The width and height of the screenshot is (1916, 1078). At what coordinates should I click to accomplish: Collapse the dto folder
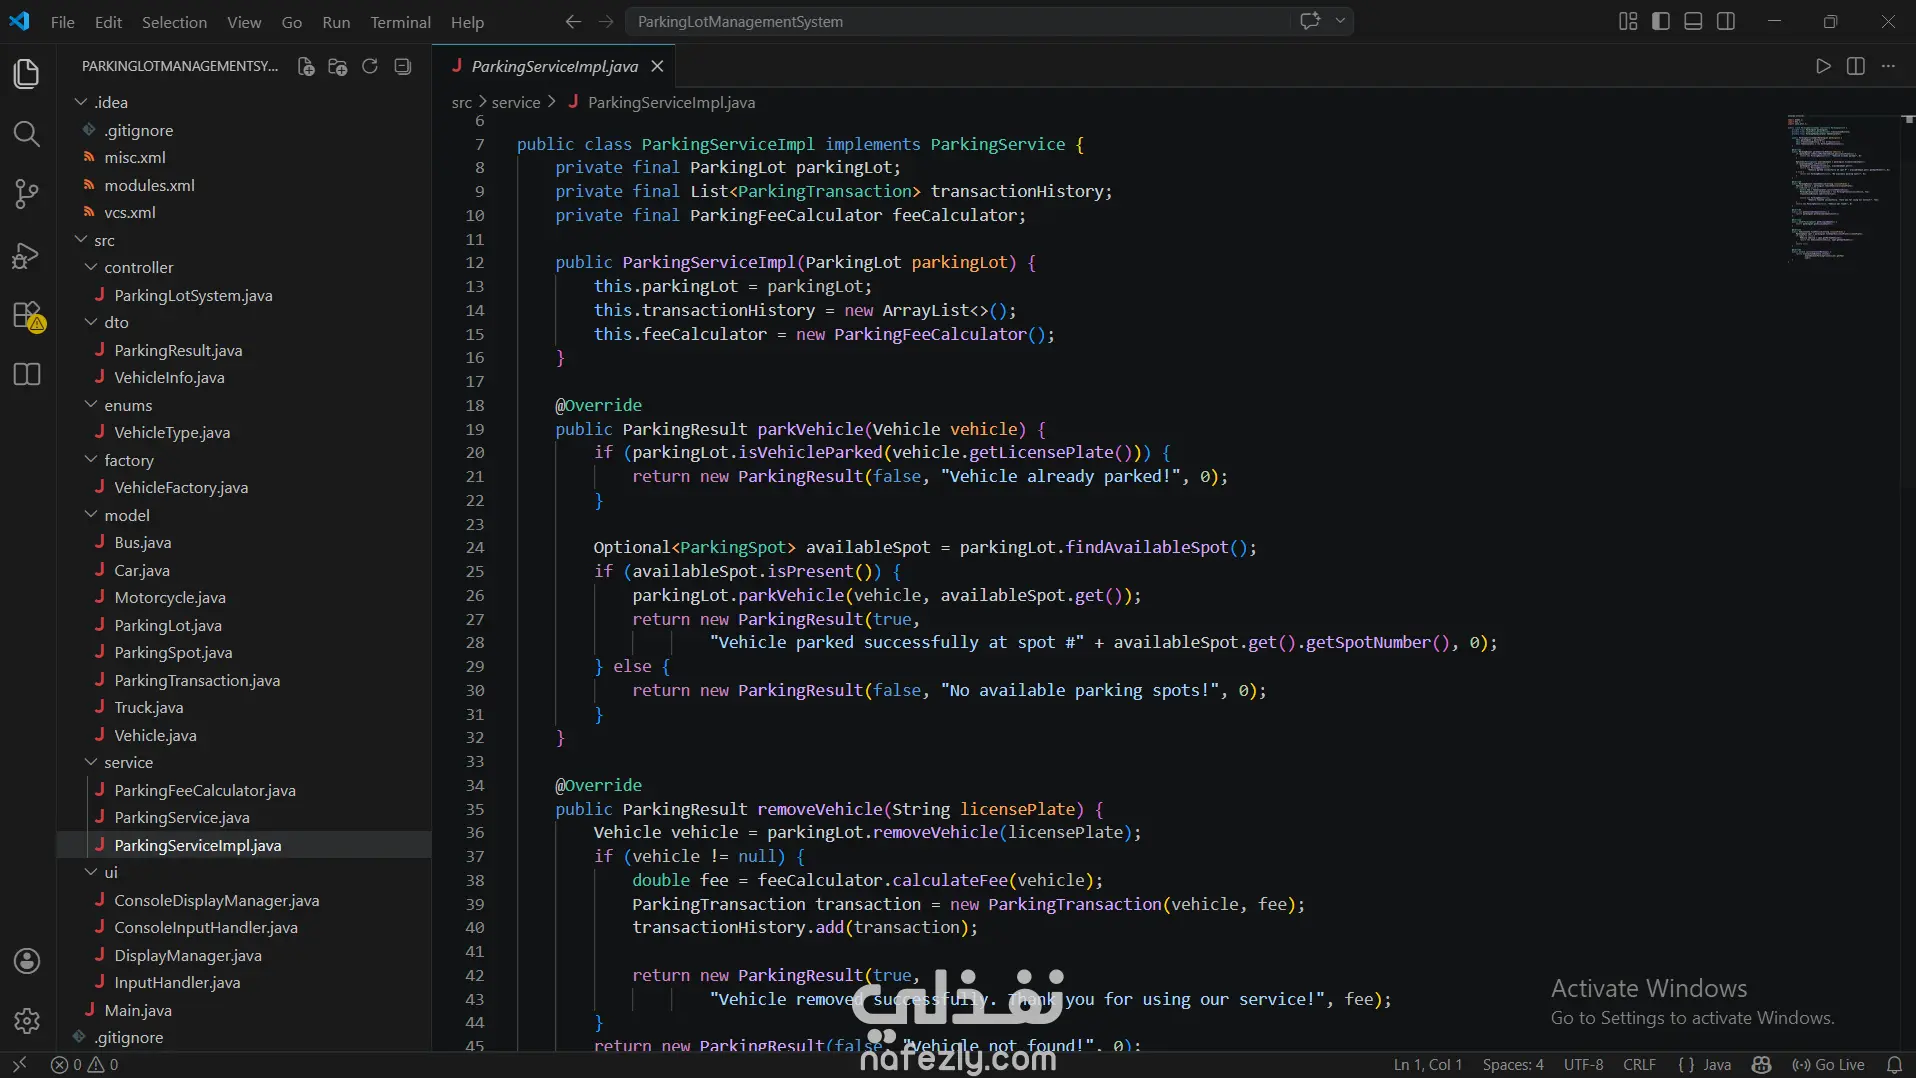[244, 322]
